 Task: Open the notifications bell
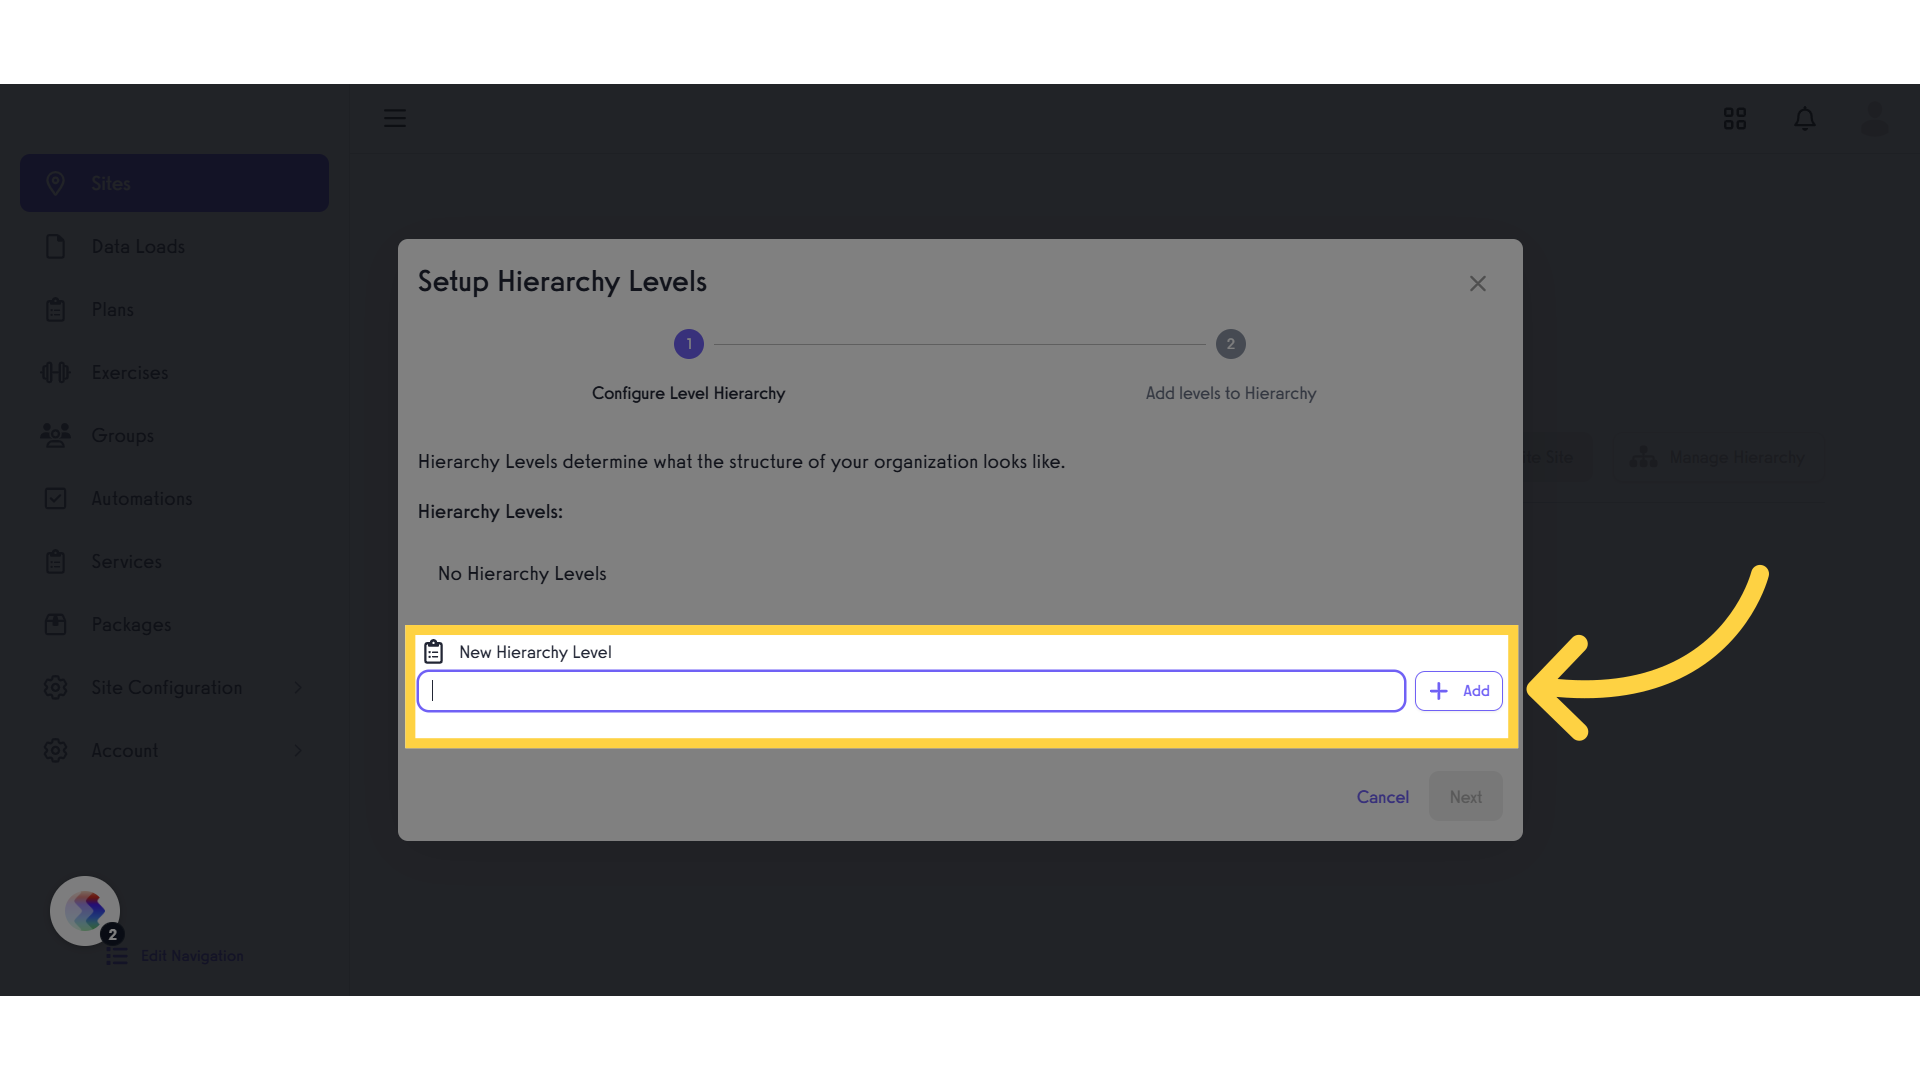click(x=1805, y=118)
